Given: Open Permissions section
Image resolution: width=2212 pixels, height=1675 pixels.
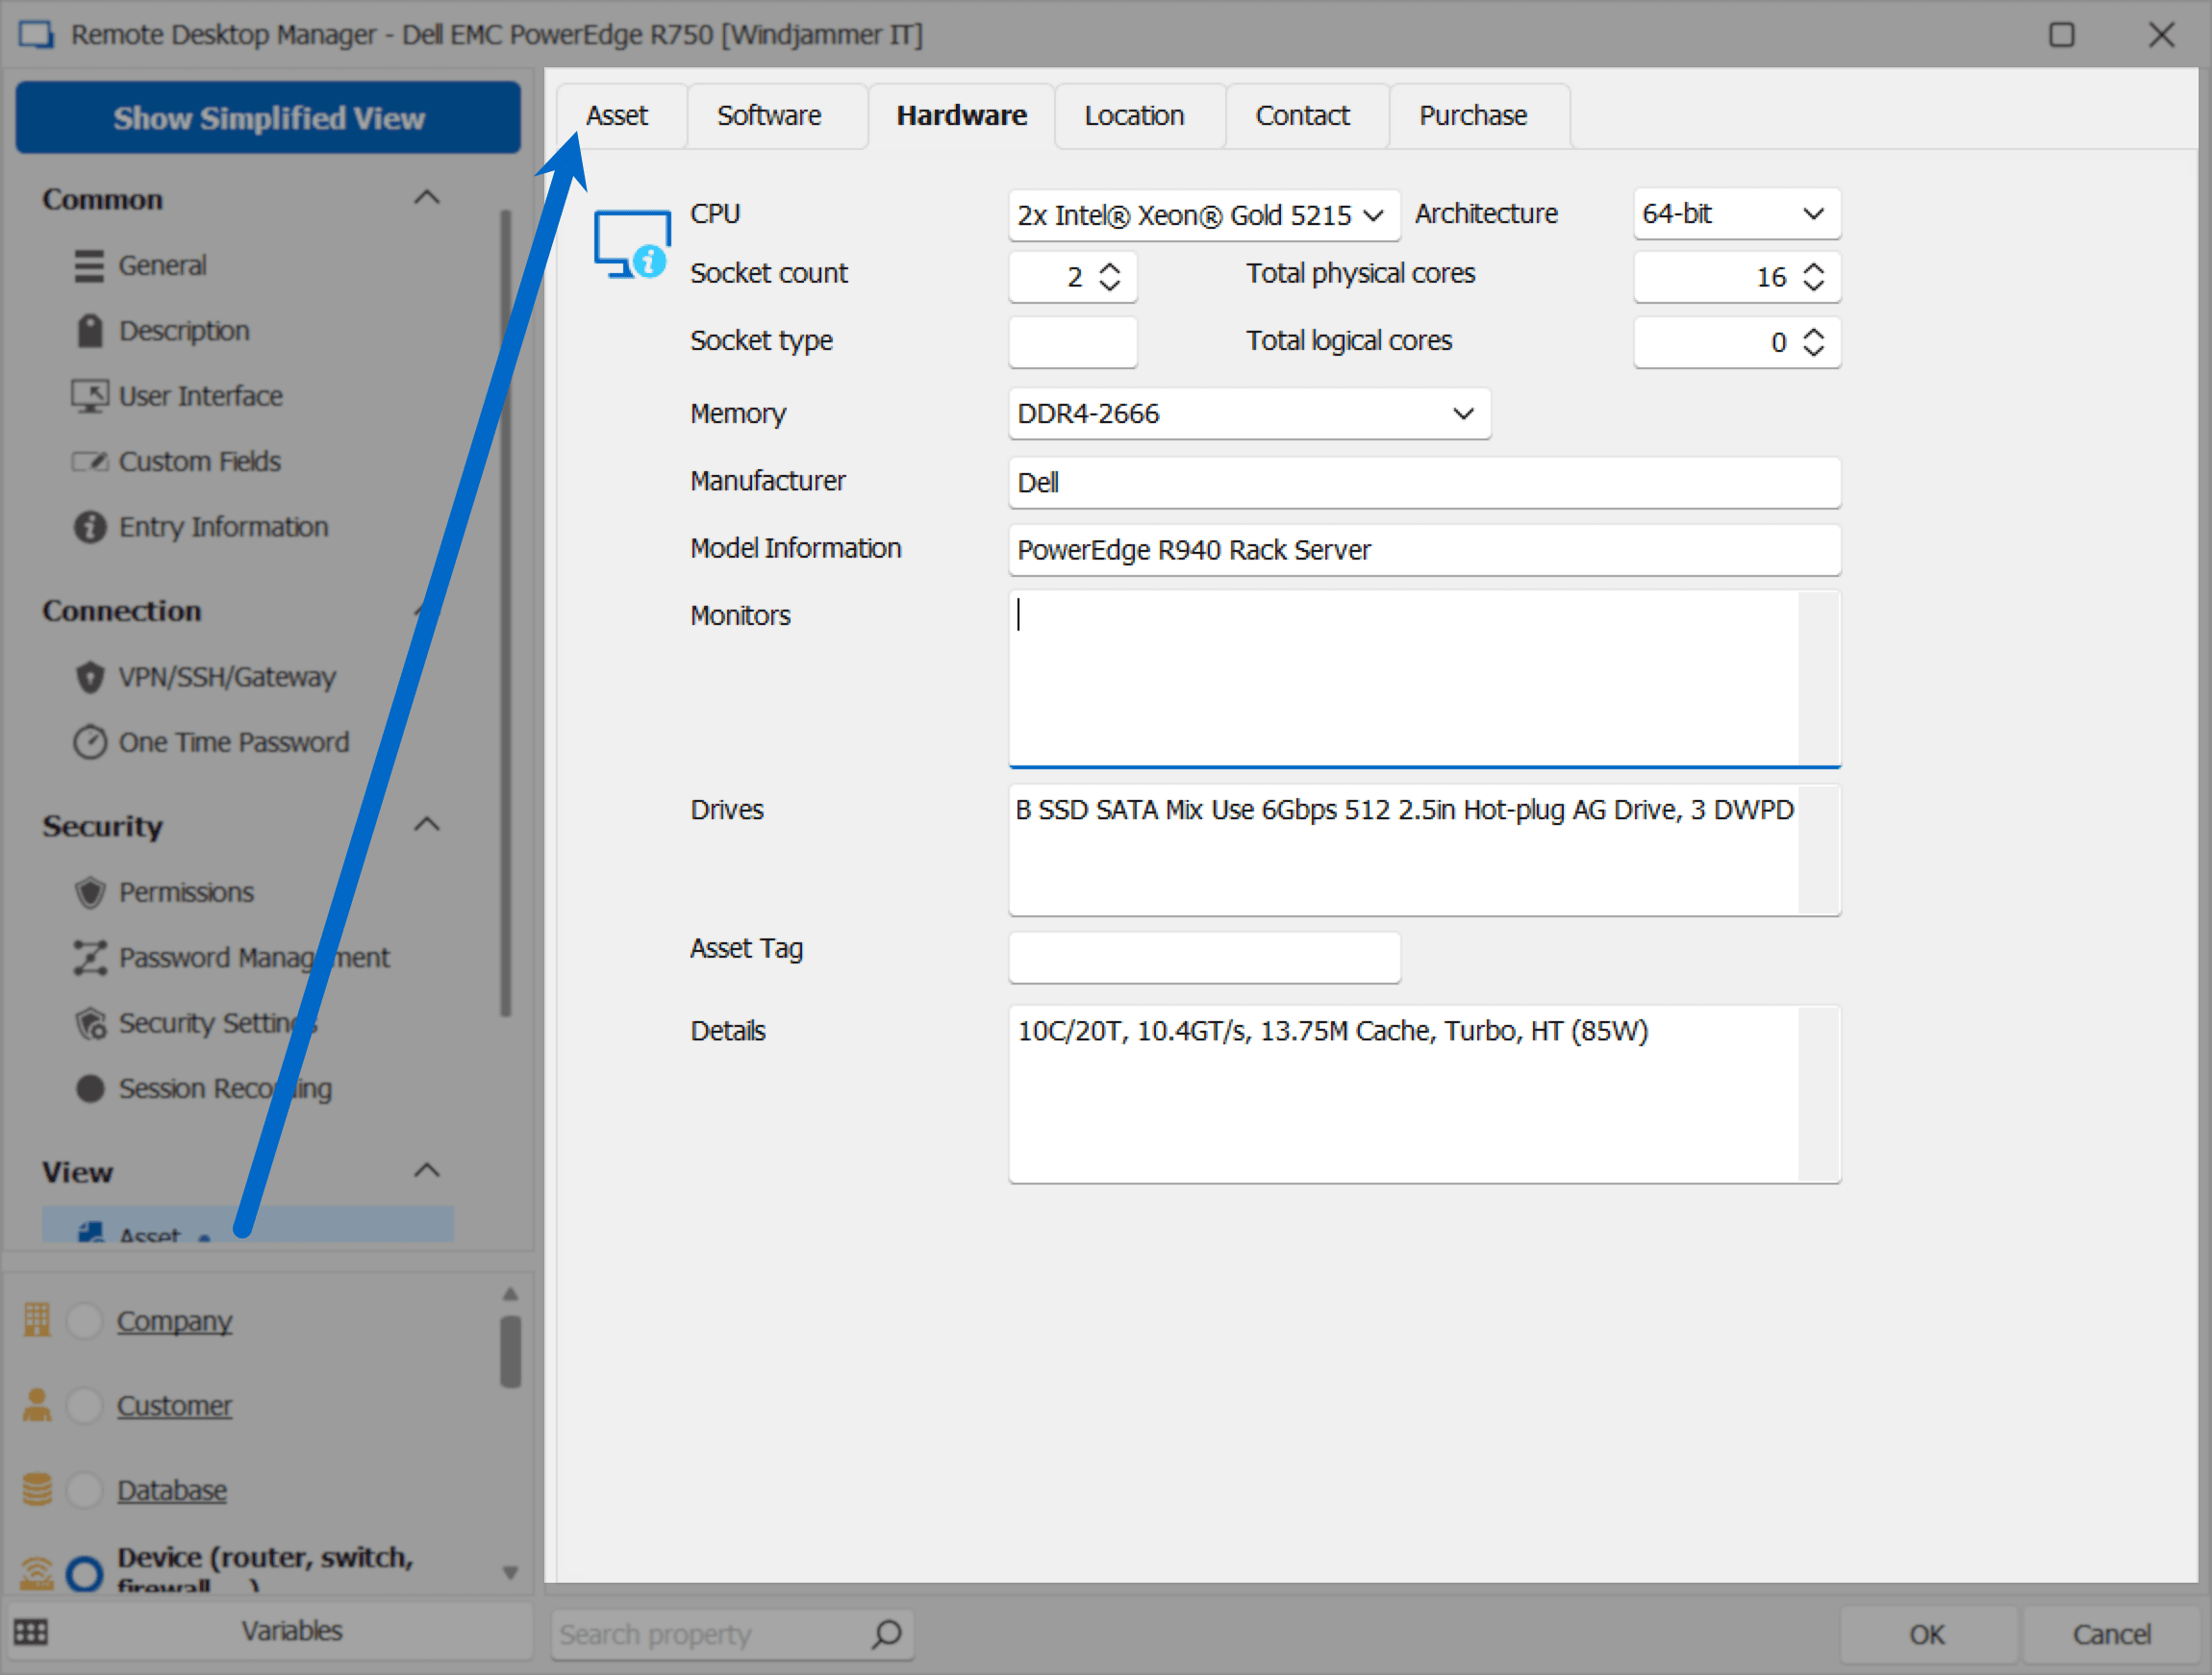Looking at the screenshot, I should pyautogui.click(x=186, y=892).
